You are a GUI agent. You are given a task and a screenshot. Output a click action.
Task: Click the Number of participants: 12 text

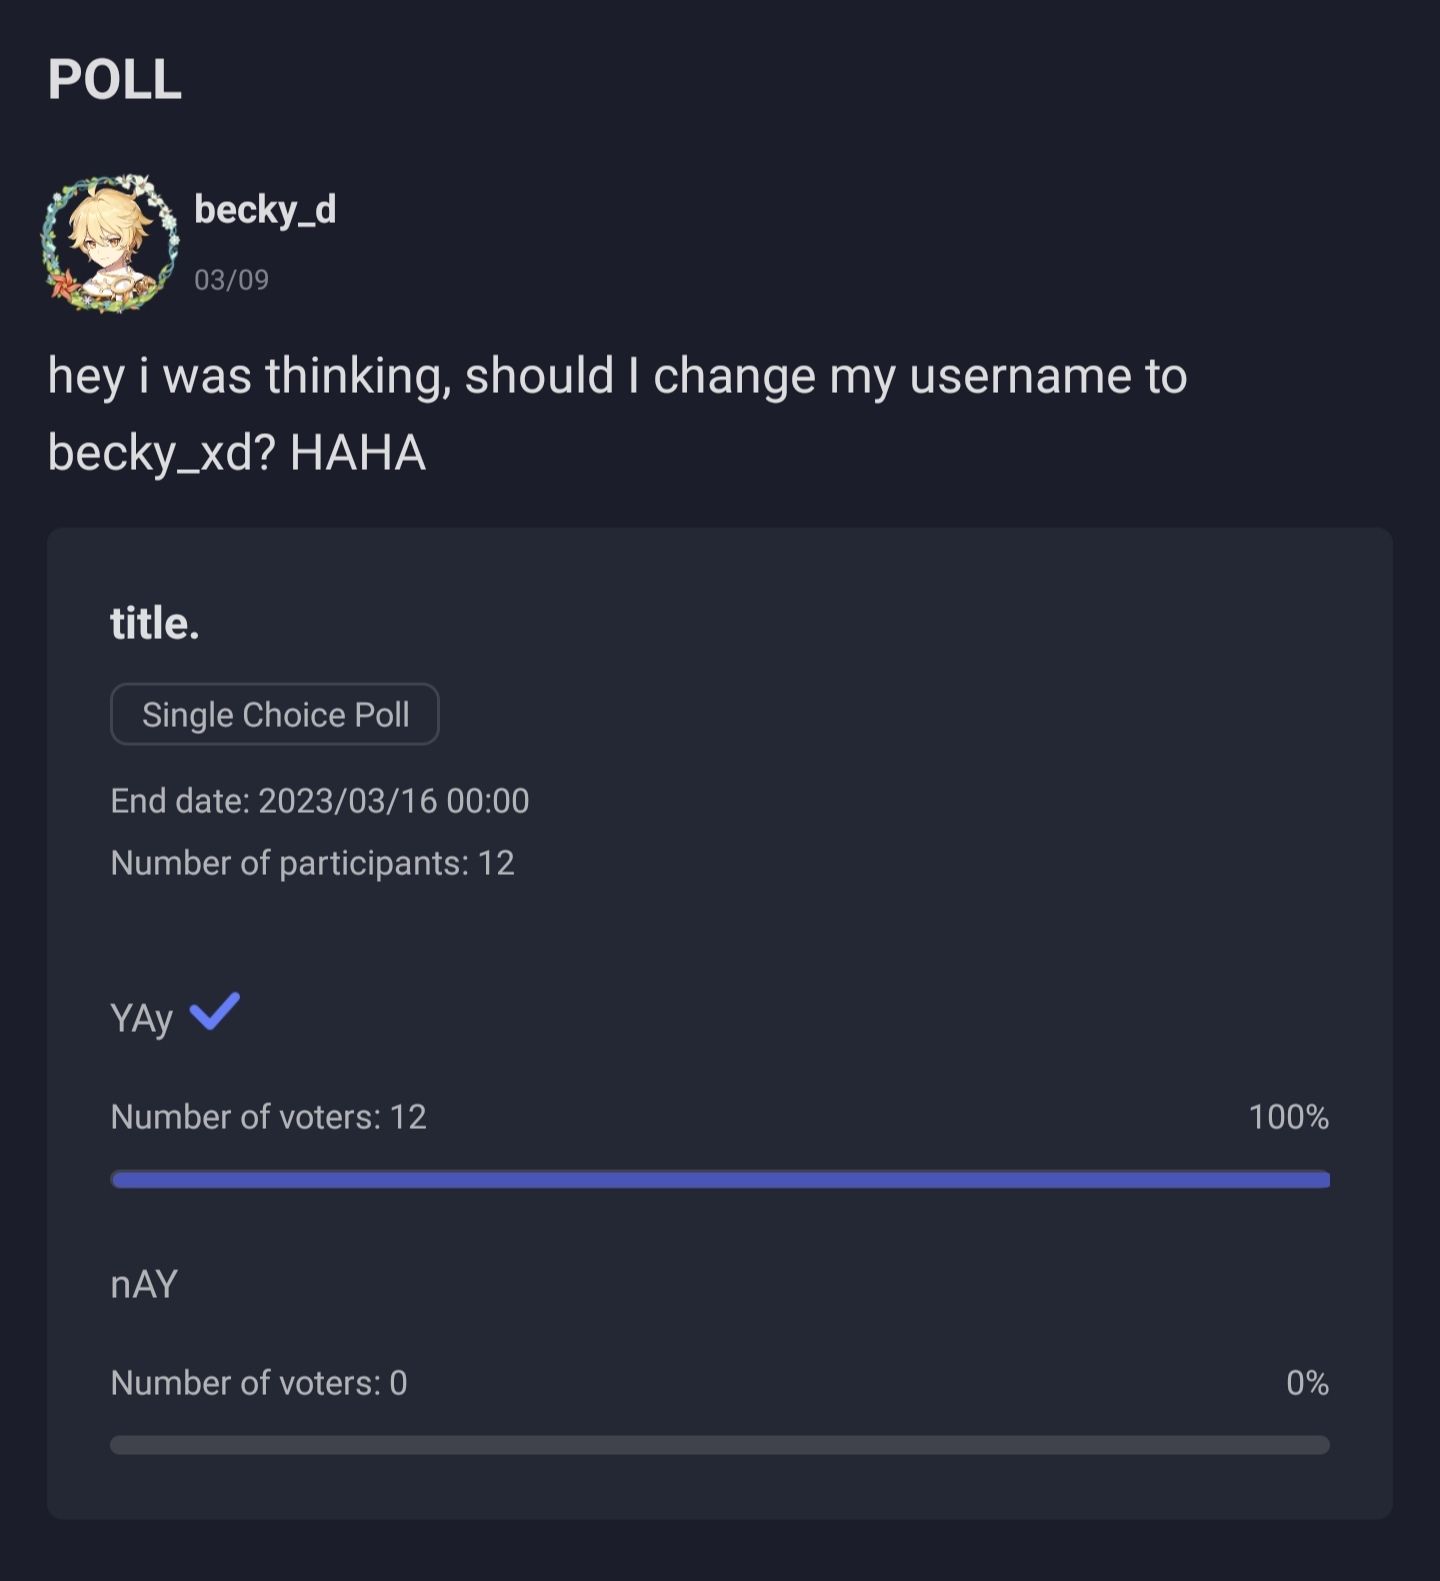312,863
